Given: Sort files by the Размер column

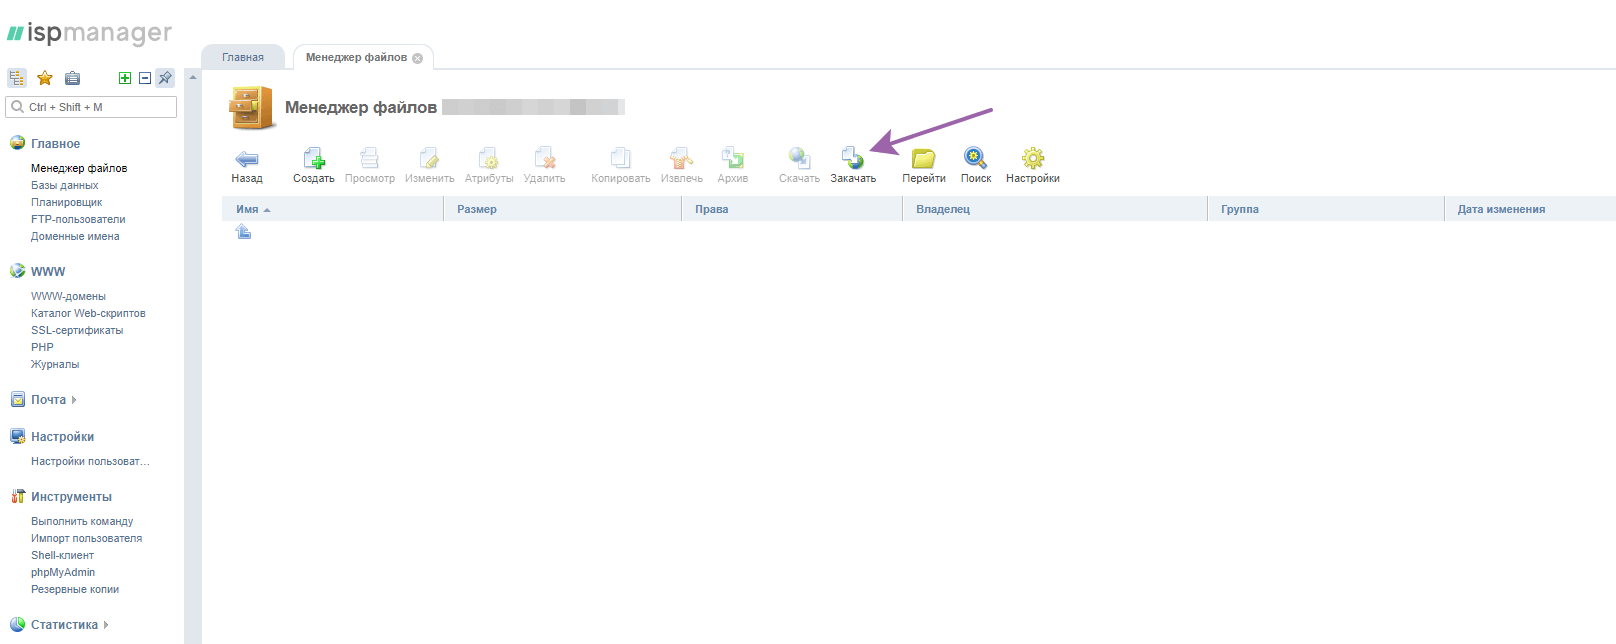Looking at the screenshot, I should tap(477, 209).
